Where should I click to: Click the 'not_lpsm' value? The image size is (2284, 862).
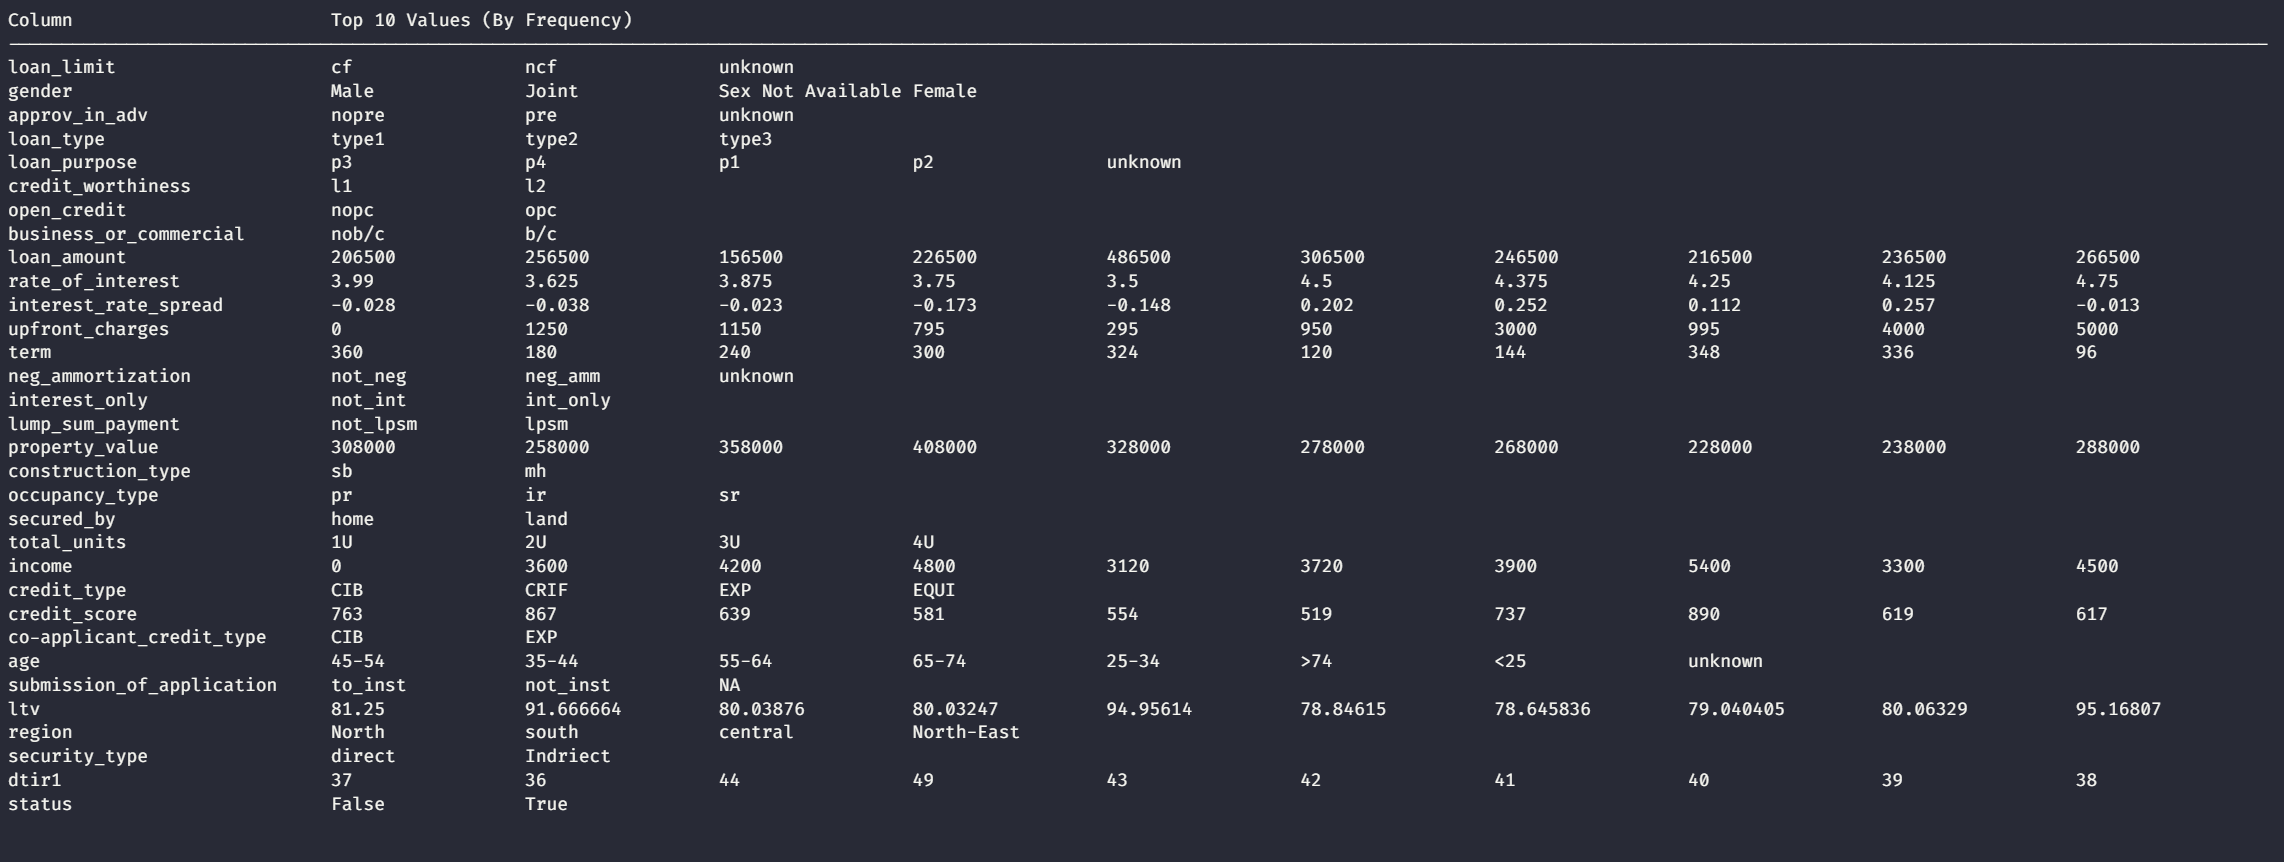(x=374, y=424)
